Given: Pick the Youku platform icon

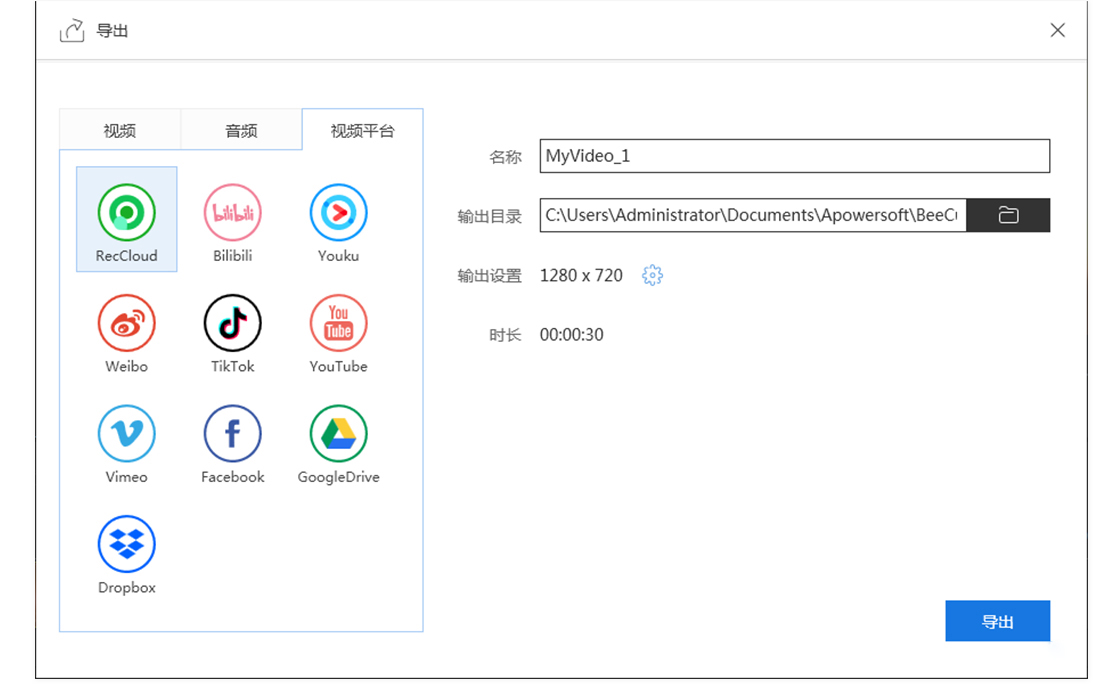Looking at the screenshot, I should (x=338, y=212).
